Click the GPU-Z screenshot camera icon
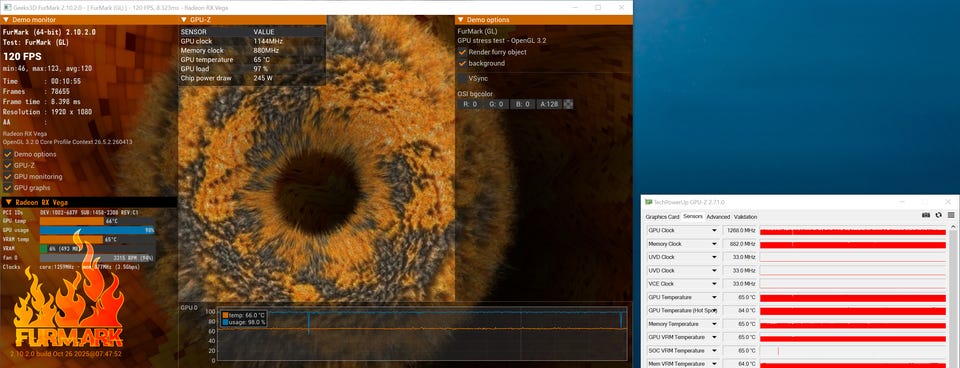 click(x=926, y=215)
